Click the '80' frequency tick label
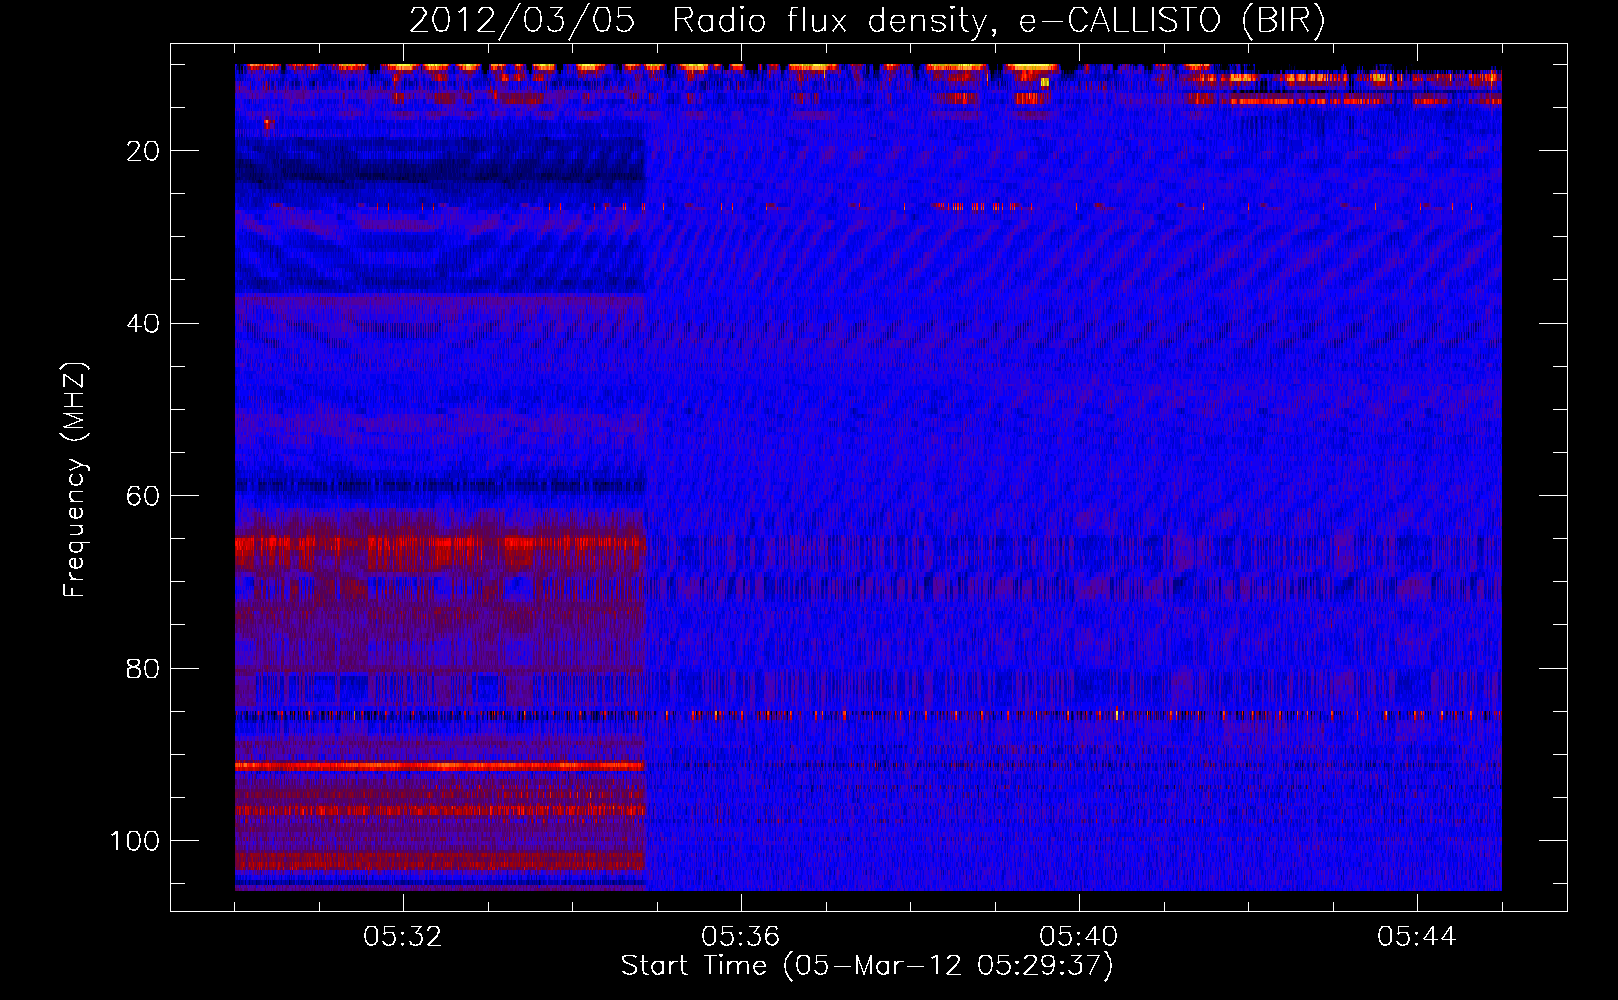Image resolution: width=1618 pixels, height=1000 pixels. [x=144, y=669]
